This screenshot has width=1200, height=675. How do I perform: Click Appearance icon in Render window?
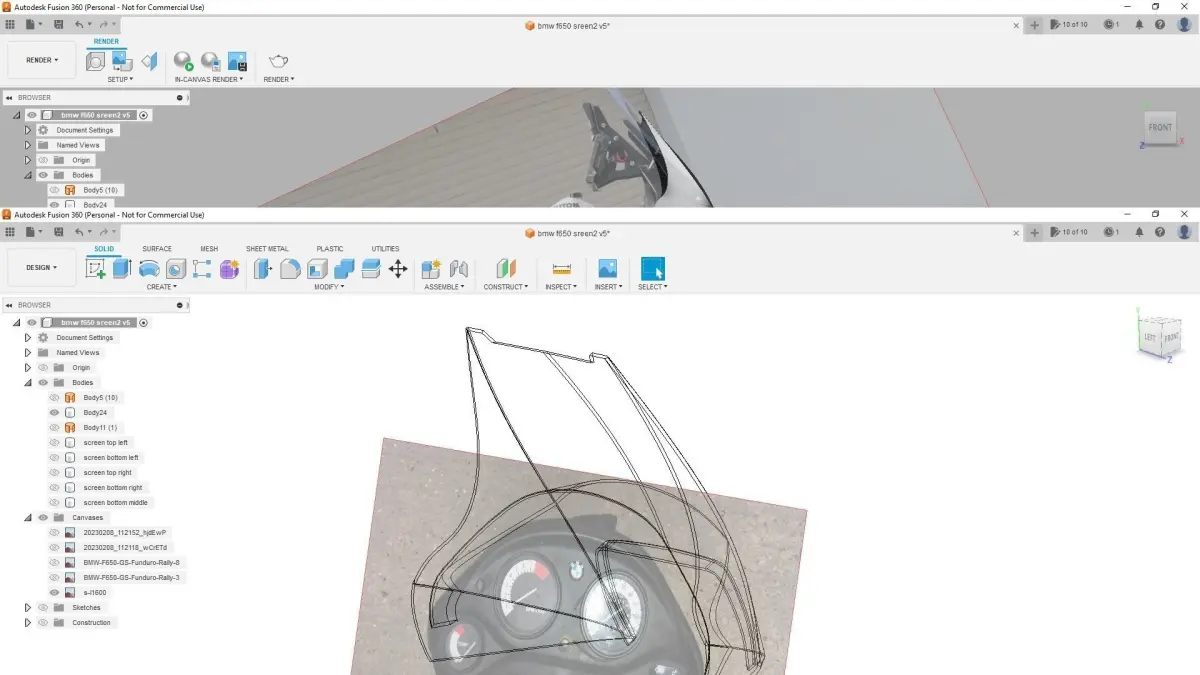pos(95,61)
